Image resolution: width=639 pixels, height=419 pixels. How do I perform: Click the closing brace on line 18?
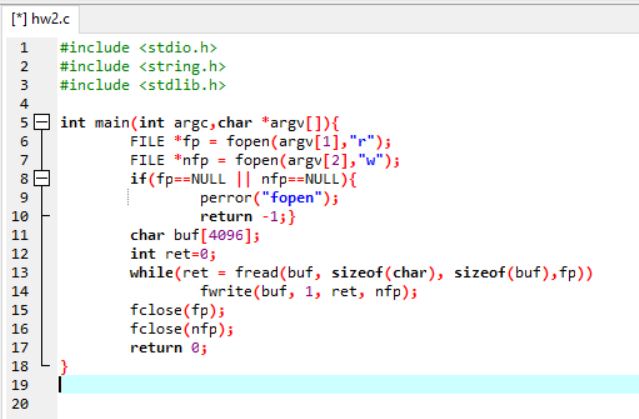coord(64,367)
